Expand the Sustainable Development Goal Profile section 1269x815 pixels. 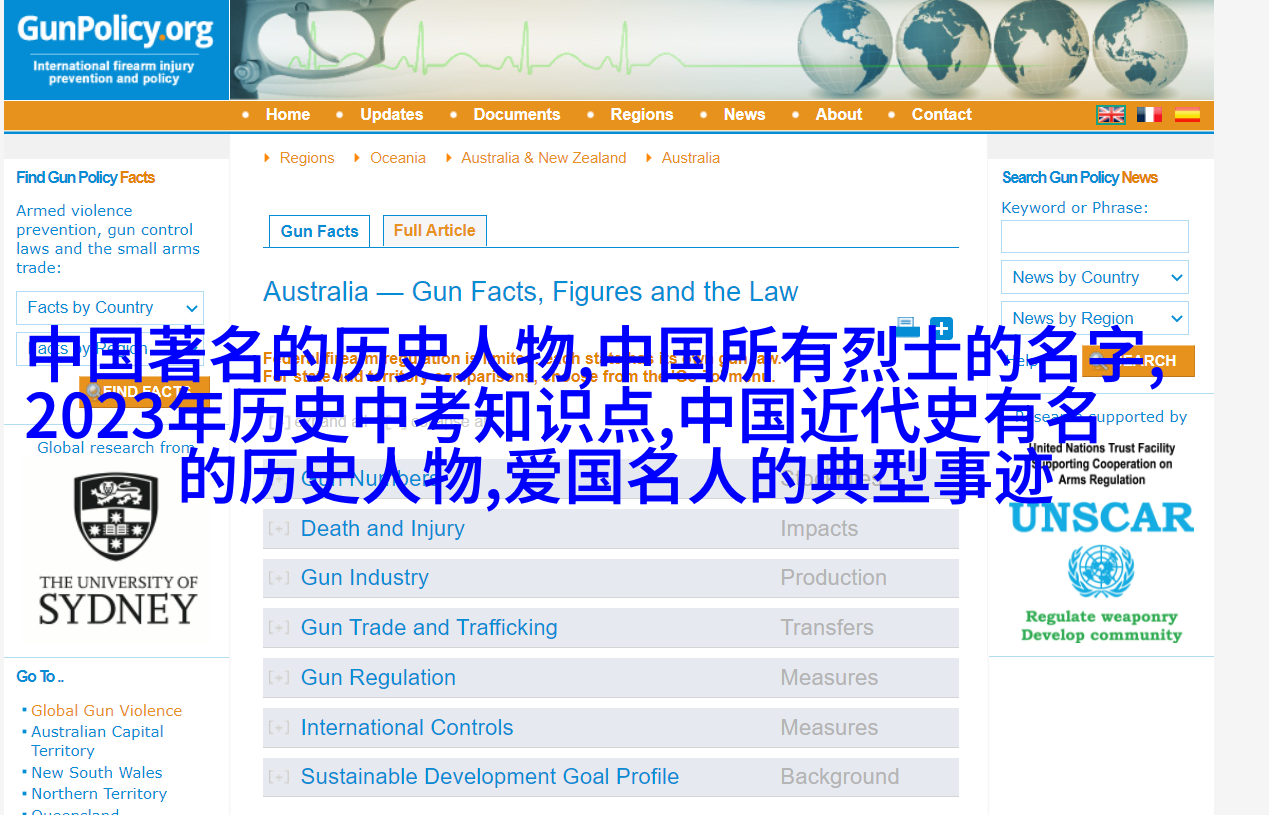click(x=279, y=777)
